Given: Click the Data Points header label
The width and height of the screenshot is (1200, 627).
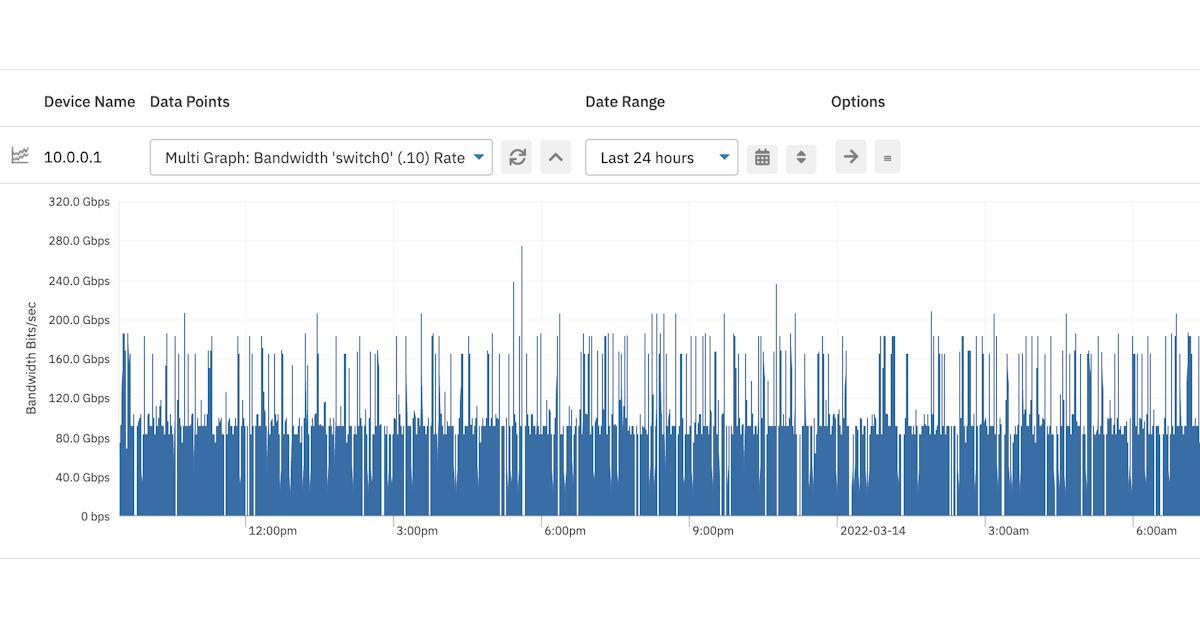Looking at the screenshot, I should [x=189, y=101].
